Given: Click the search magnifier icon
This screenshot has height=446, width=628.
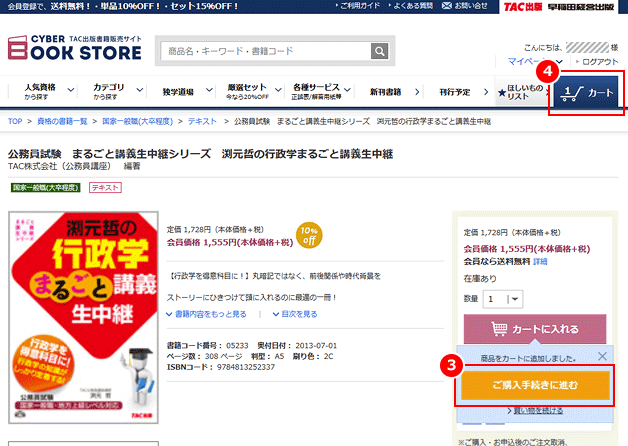Looking at the screenshot, I should 379,51.
